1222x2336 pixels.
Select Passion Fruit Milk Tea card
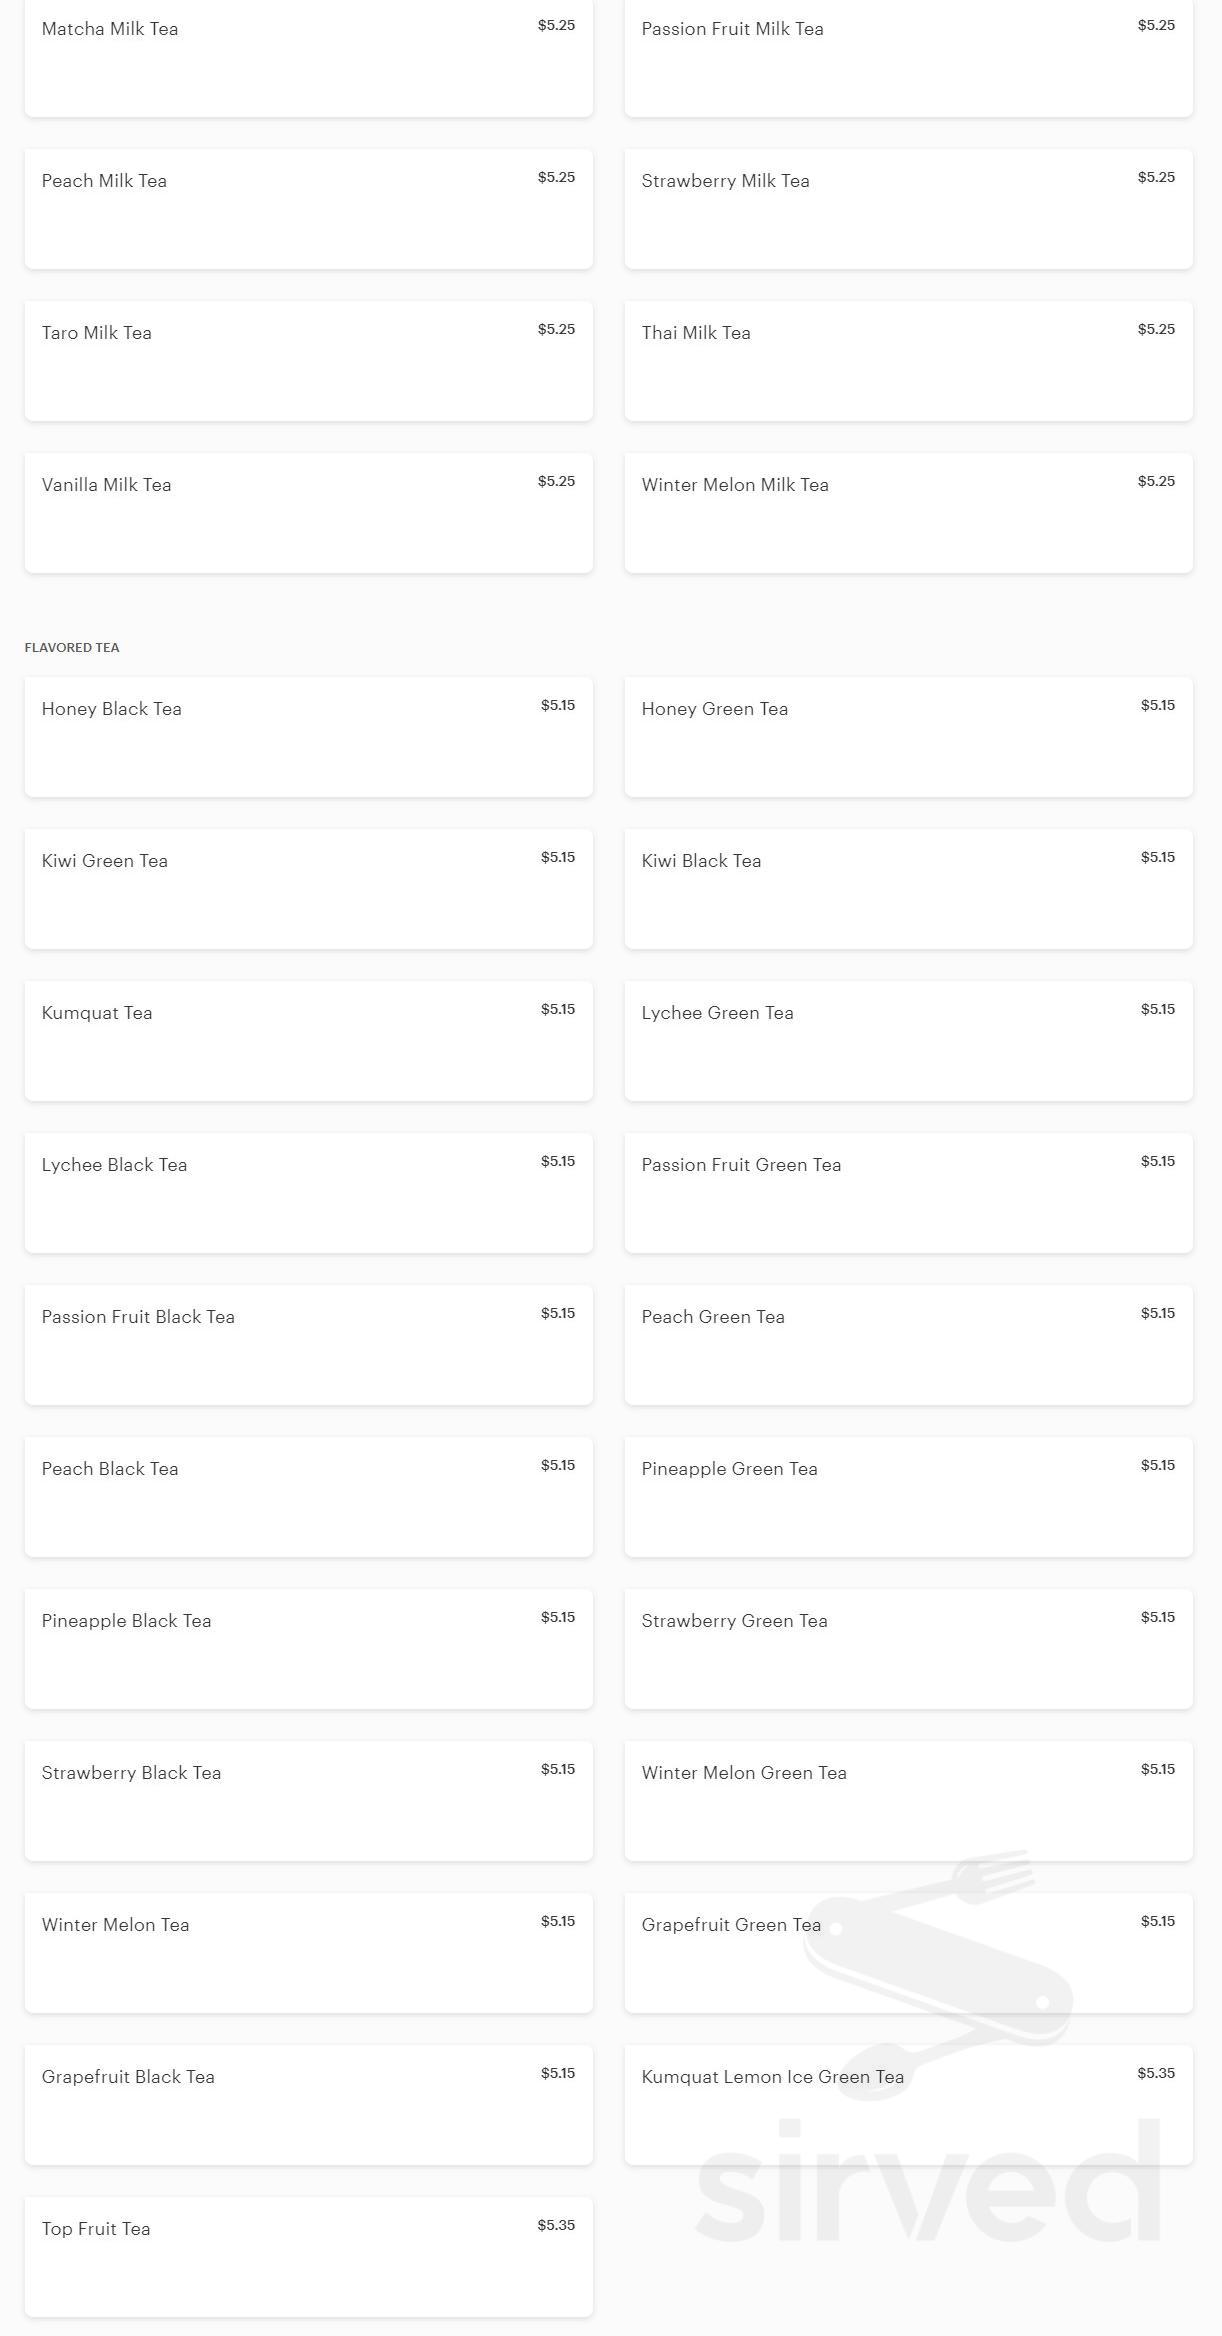[x=908, y=58]
